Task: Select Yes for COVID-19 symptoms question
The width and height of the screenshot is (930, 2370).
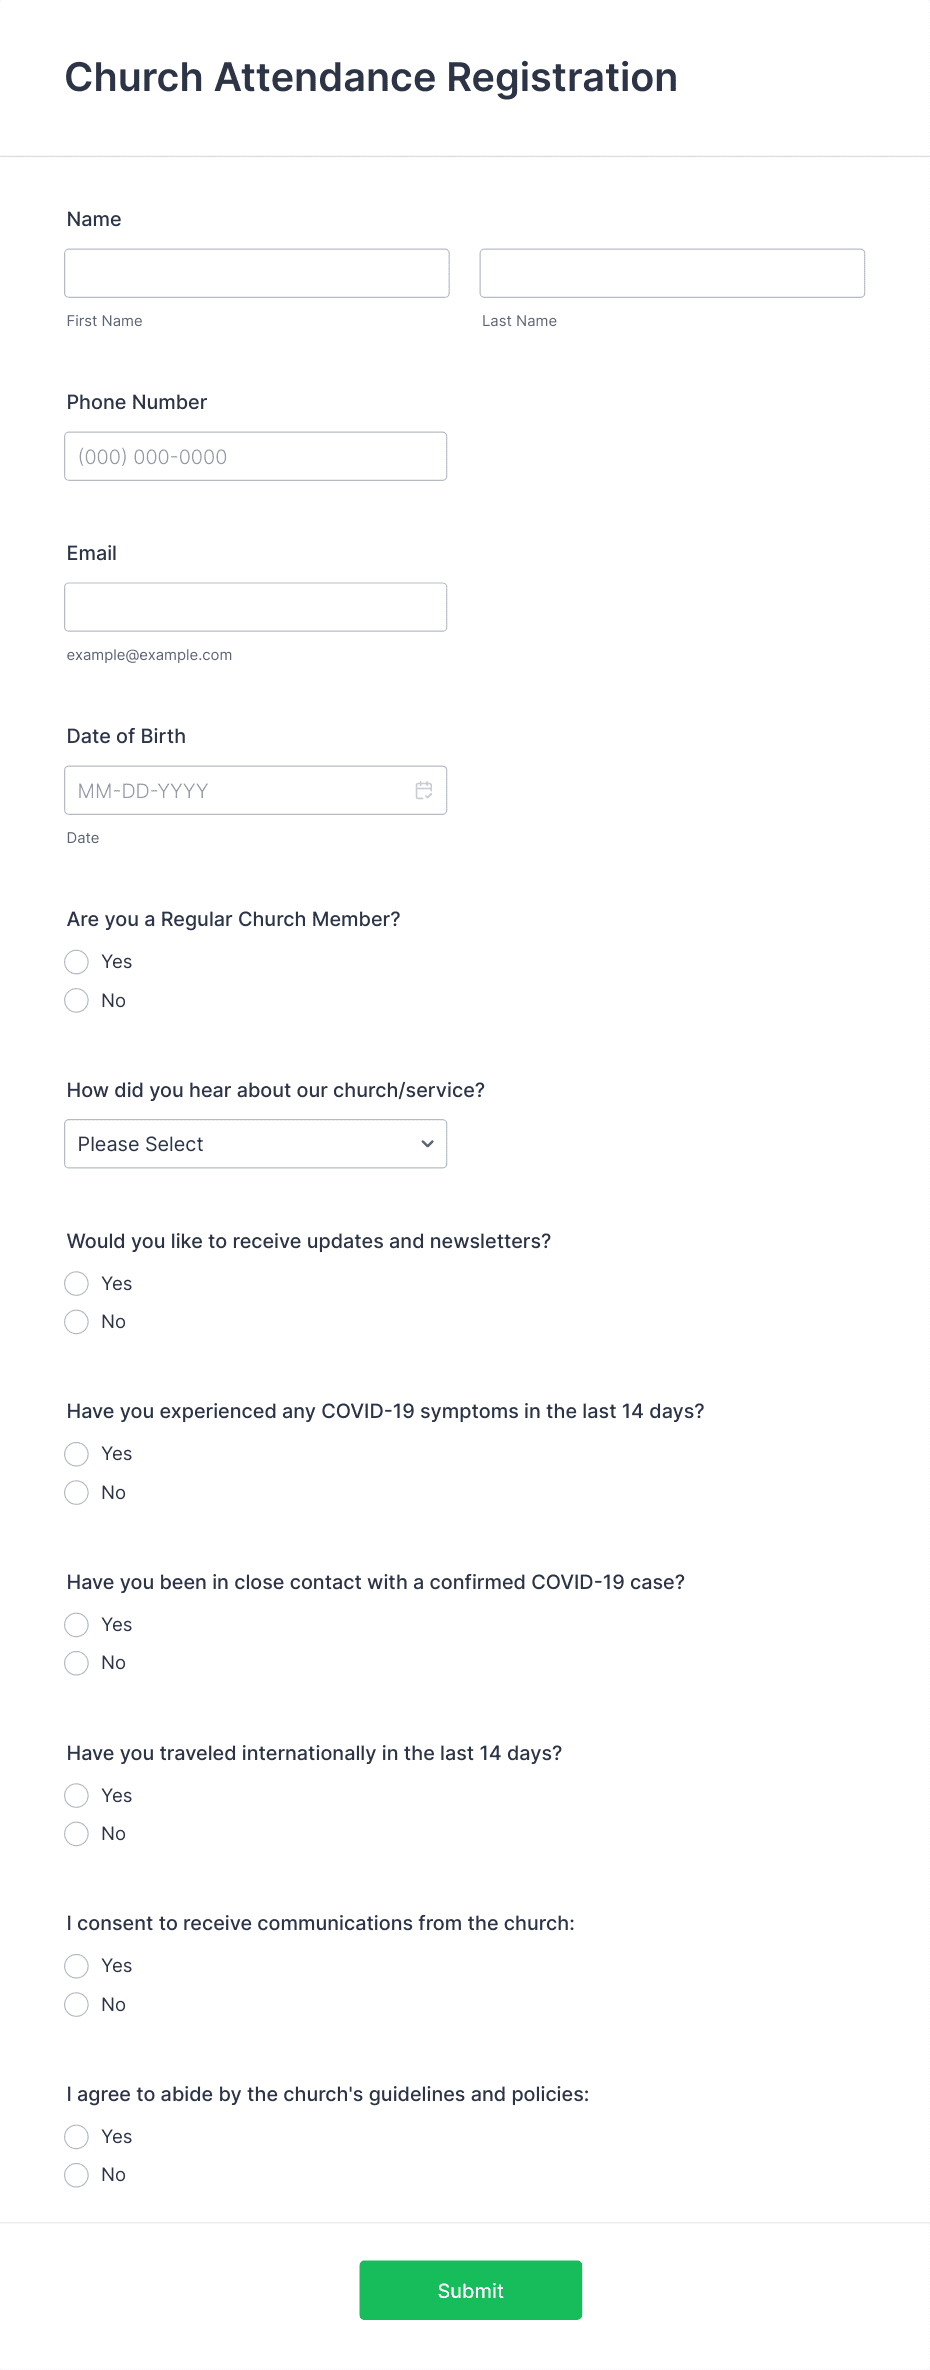Action: pos(76,1454)
